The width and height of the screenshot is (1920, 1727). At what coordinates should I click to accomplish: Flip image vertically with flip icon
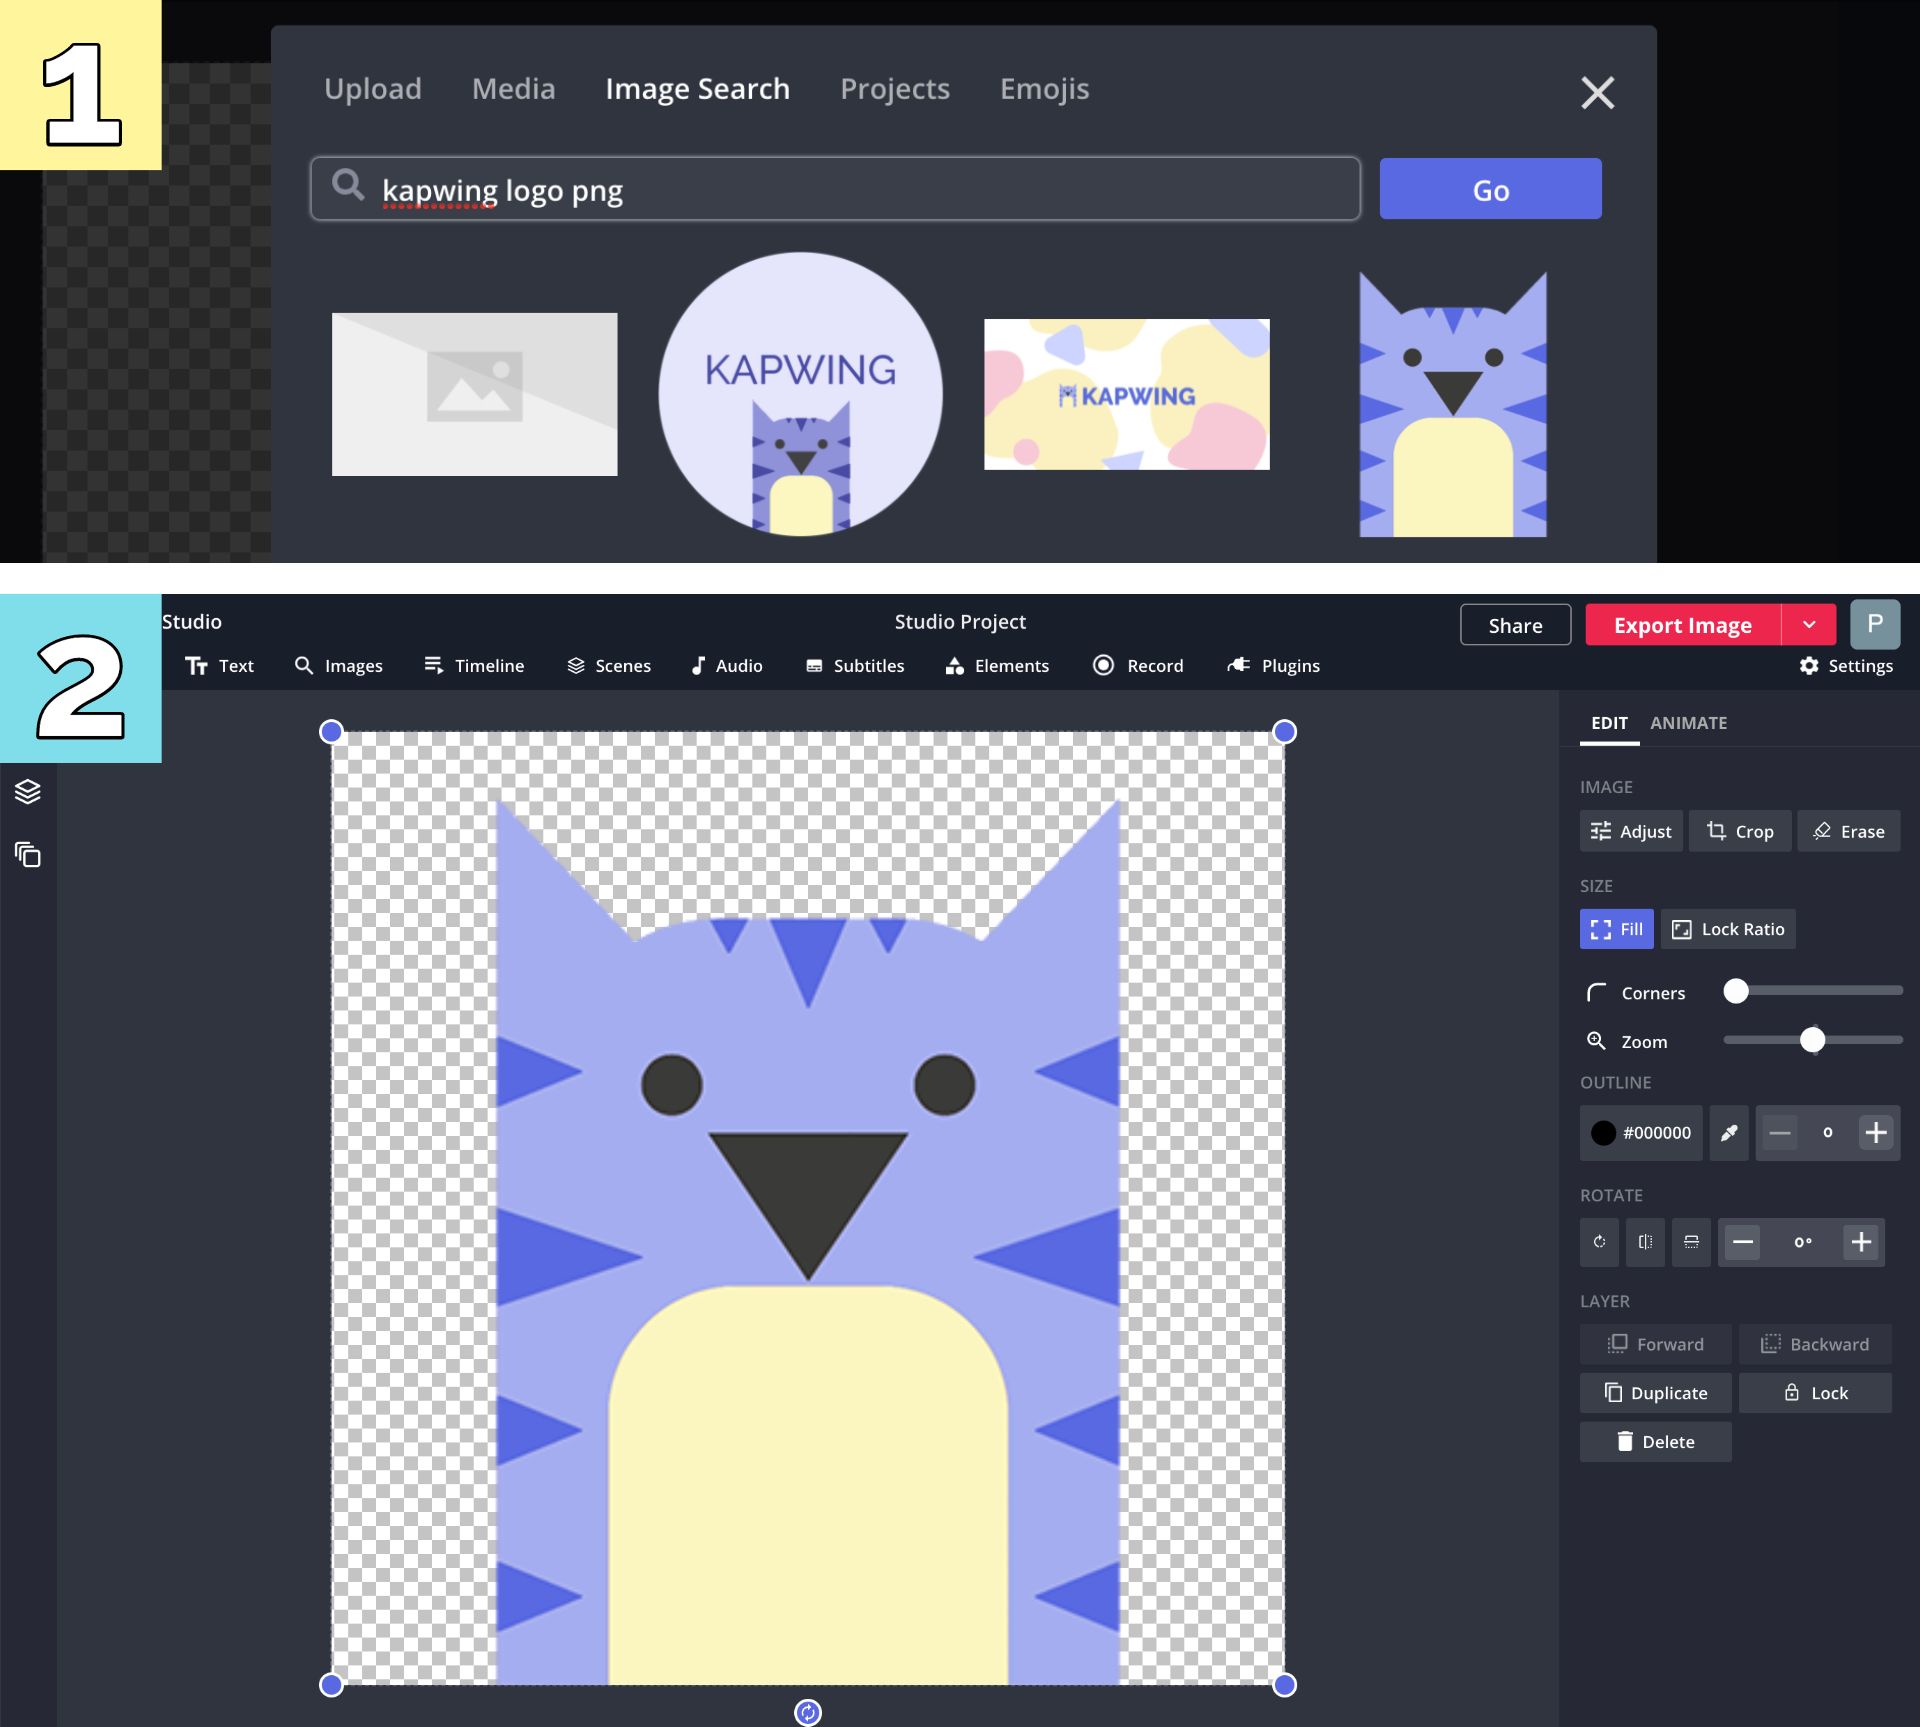tap(1691, 1242)
